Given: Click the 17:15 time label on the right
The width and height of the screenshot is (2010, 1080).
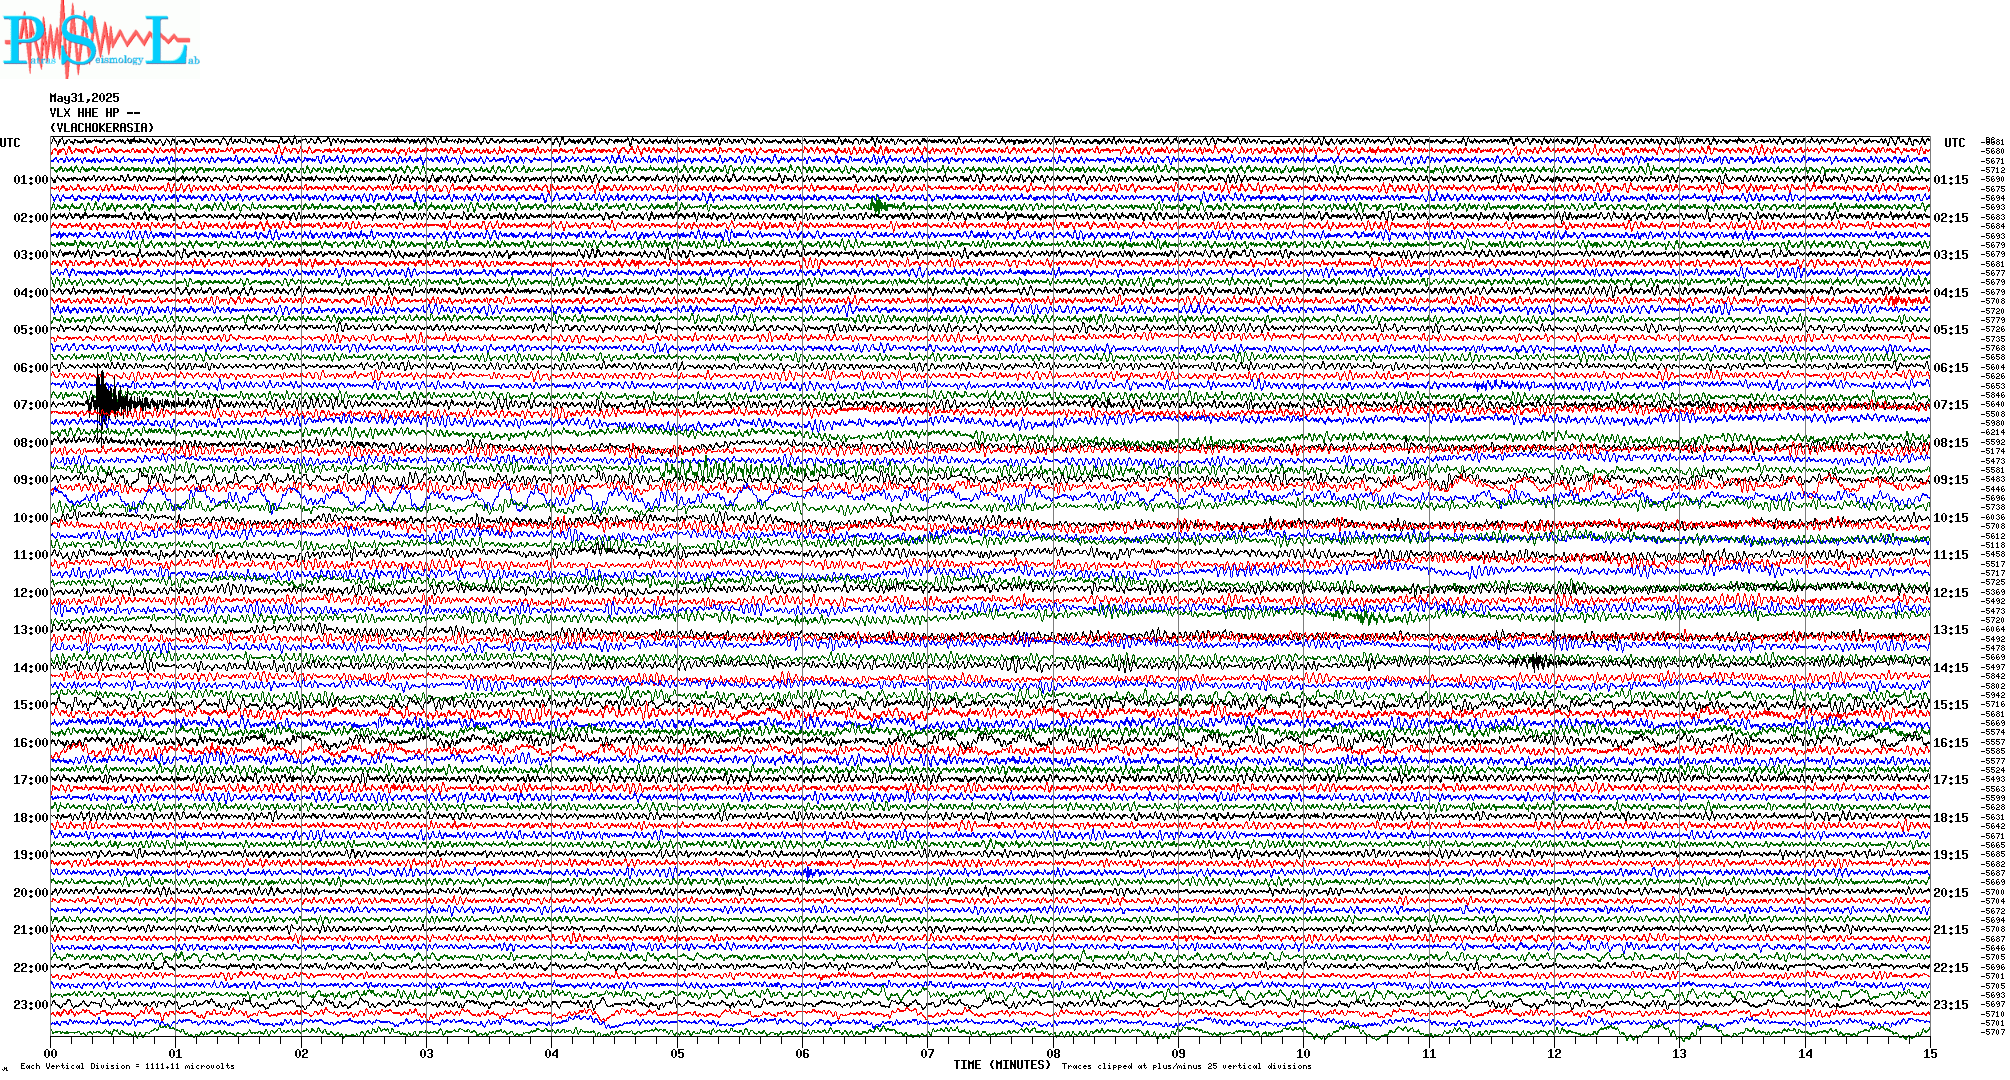Looking at the screenshot, I should click(x=1951, y=780).
